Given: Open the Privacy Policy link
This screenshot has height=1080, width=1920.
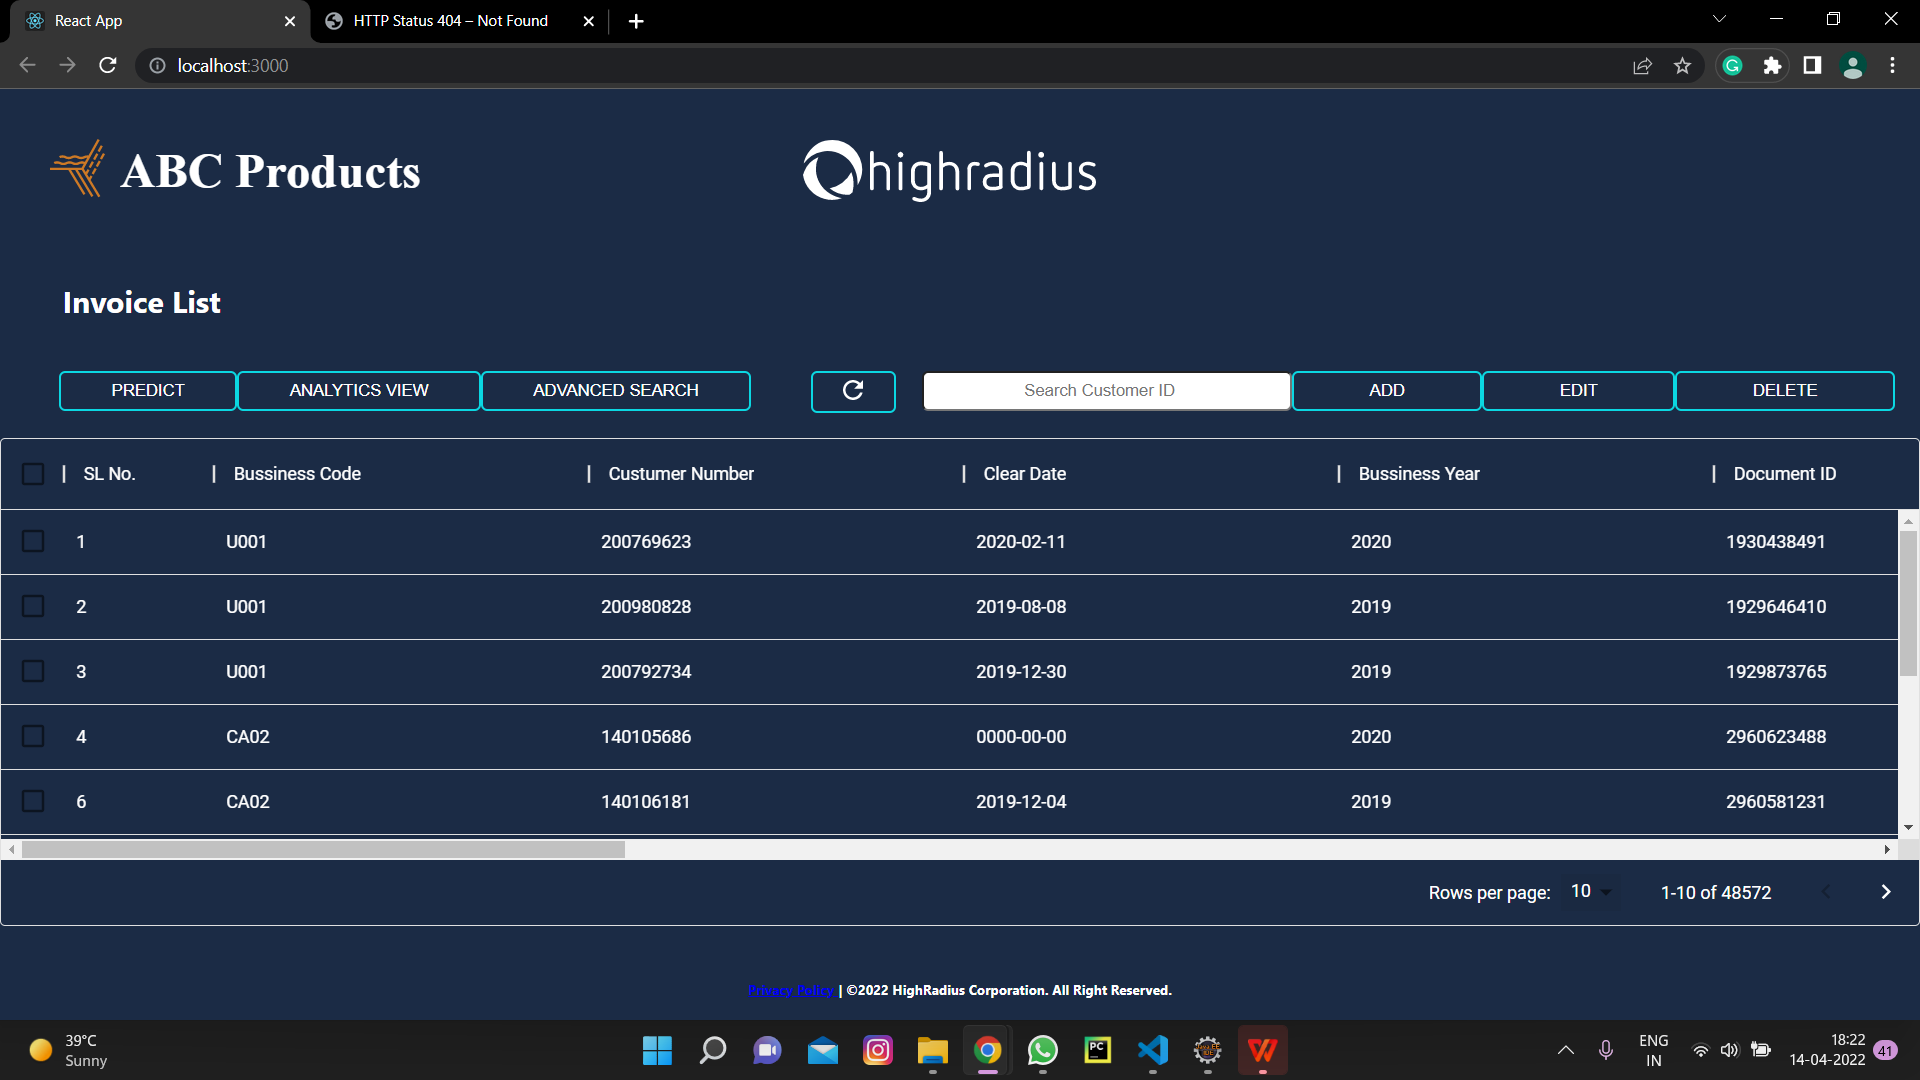Looking at the screenshot, I should (791, 990).
